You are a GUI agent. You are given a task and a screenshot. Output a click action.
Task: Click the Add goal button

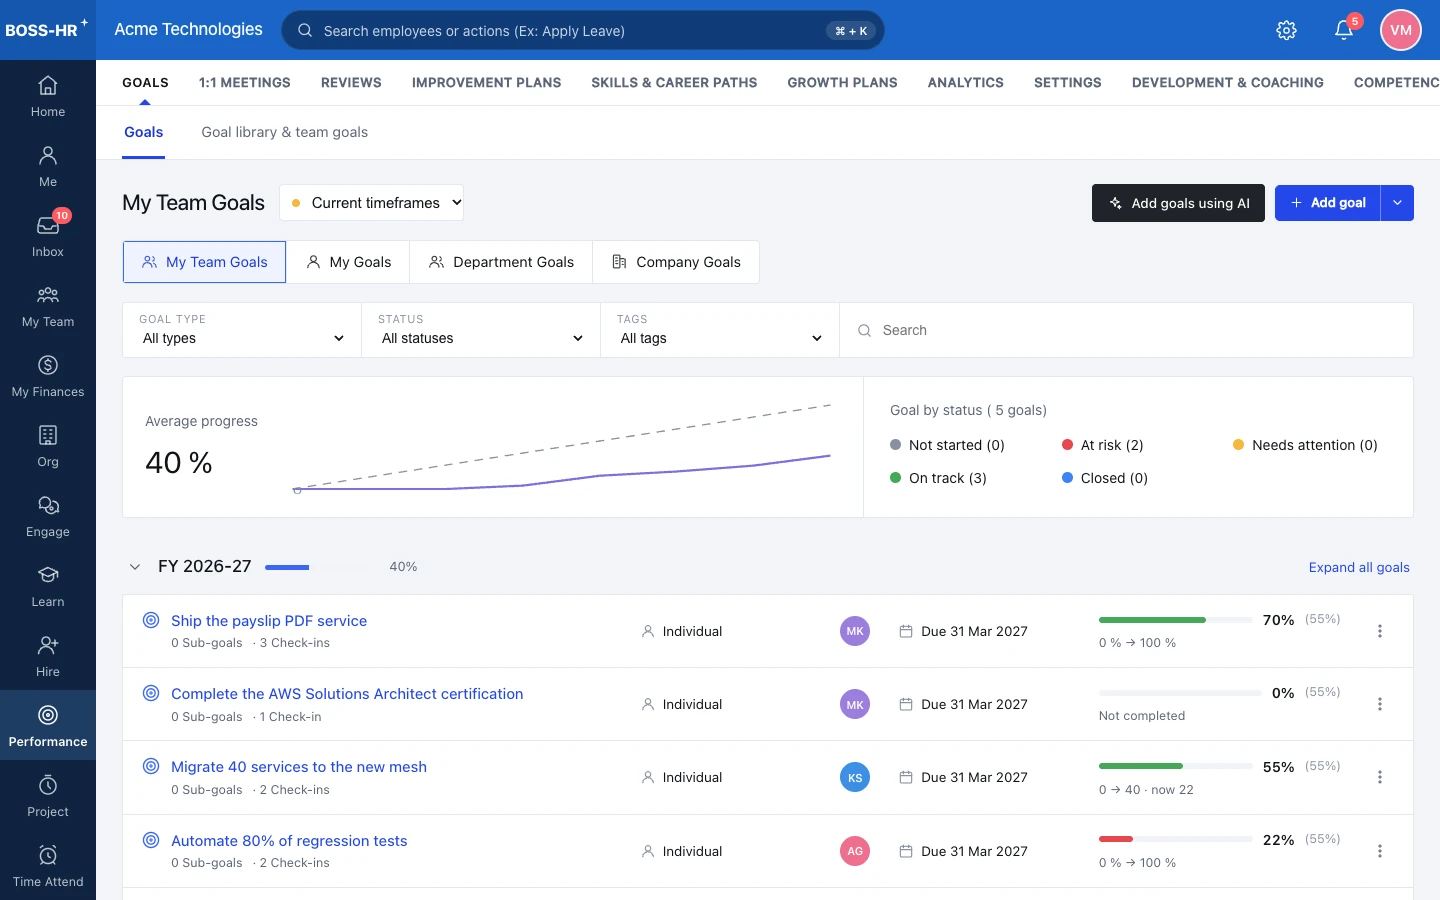(x=1328, y=203)
